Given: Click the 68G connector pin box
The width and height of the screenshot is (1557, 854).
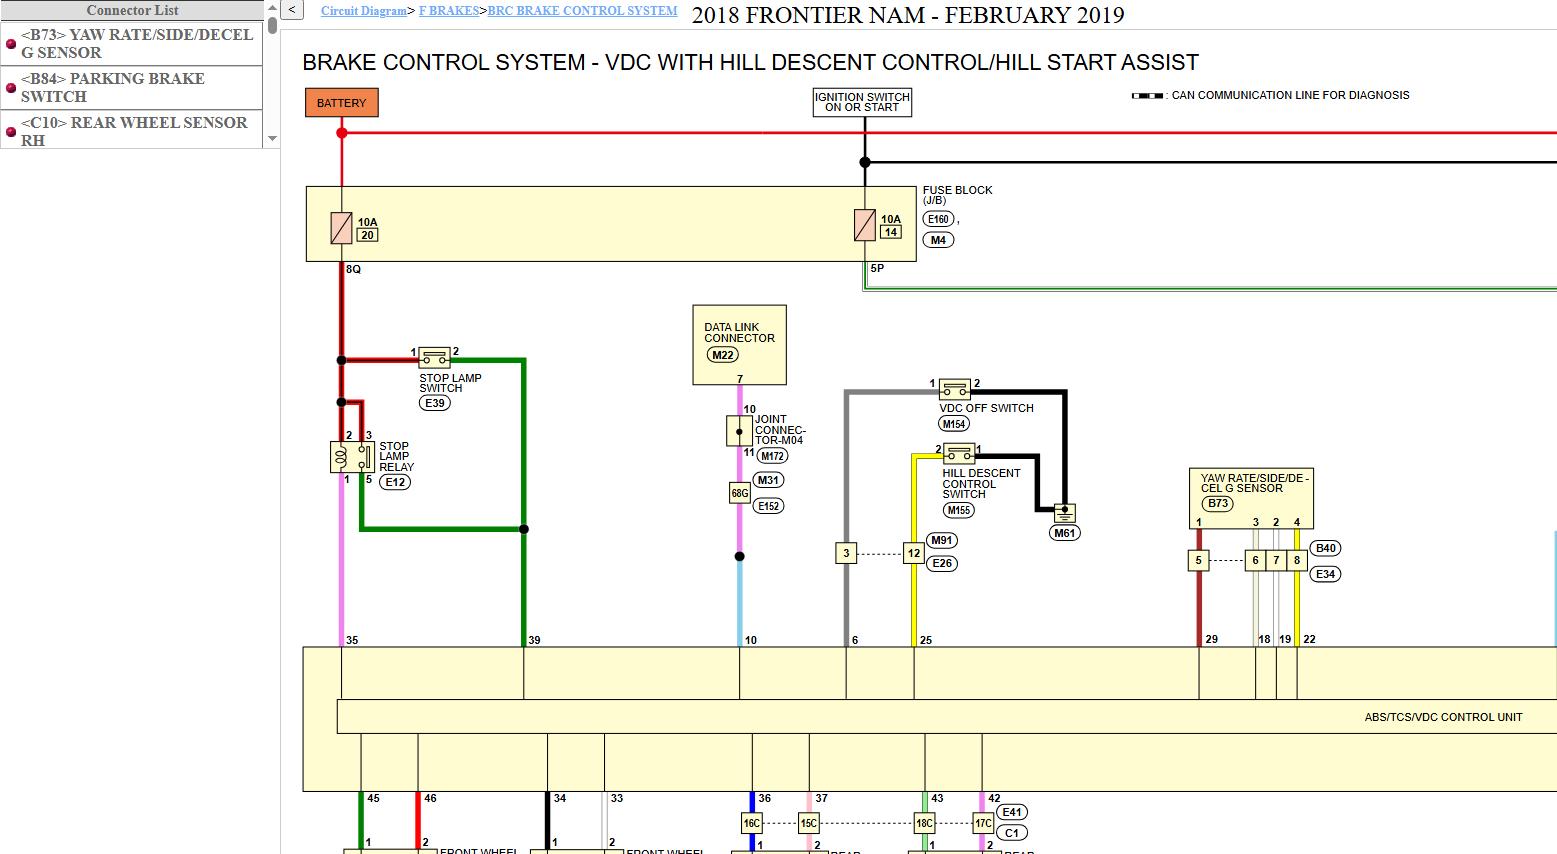Looking at the screenshot, I should [739, 493].
